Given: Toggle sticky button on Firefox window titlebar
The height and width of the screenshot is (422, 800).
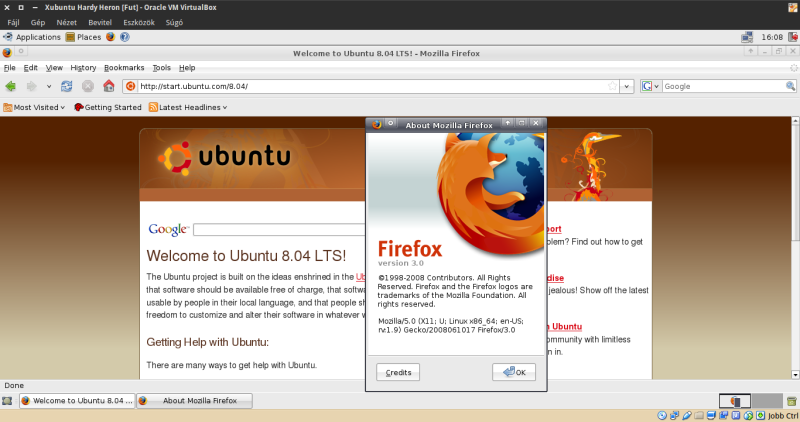Looking at the screenshot, I should (21, 51).
